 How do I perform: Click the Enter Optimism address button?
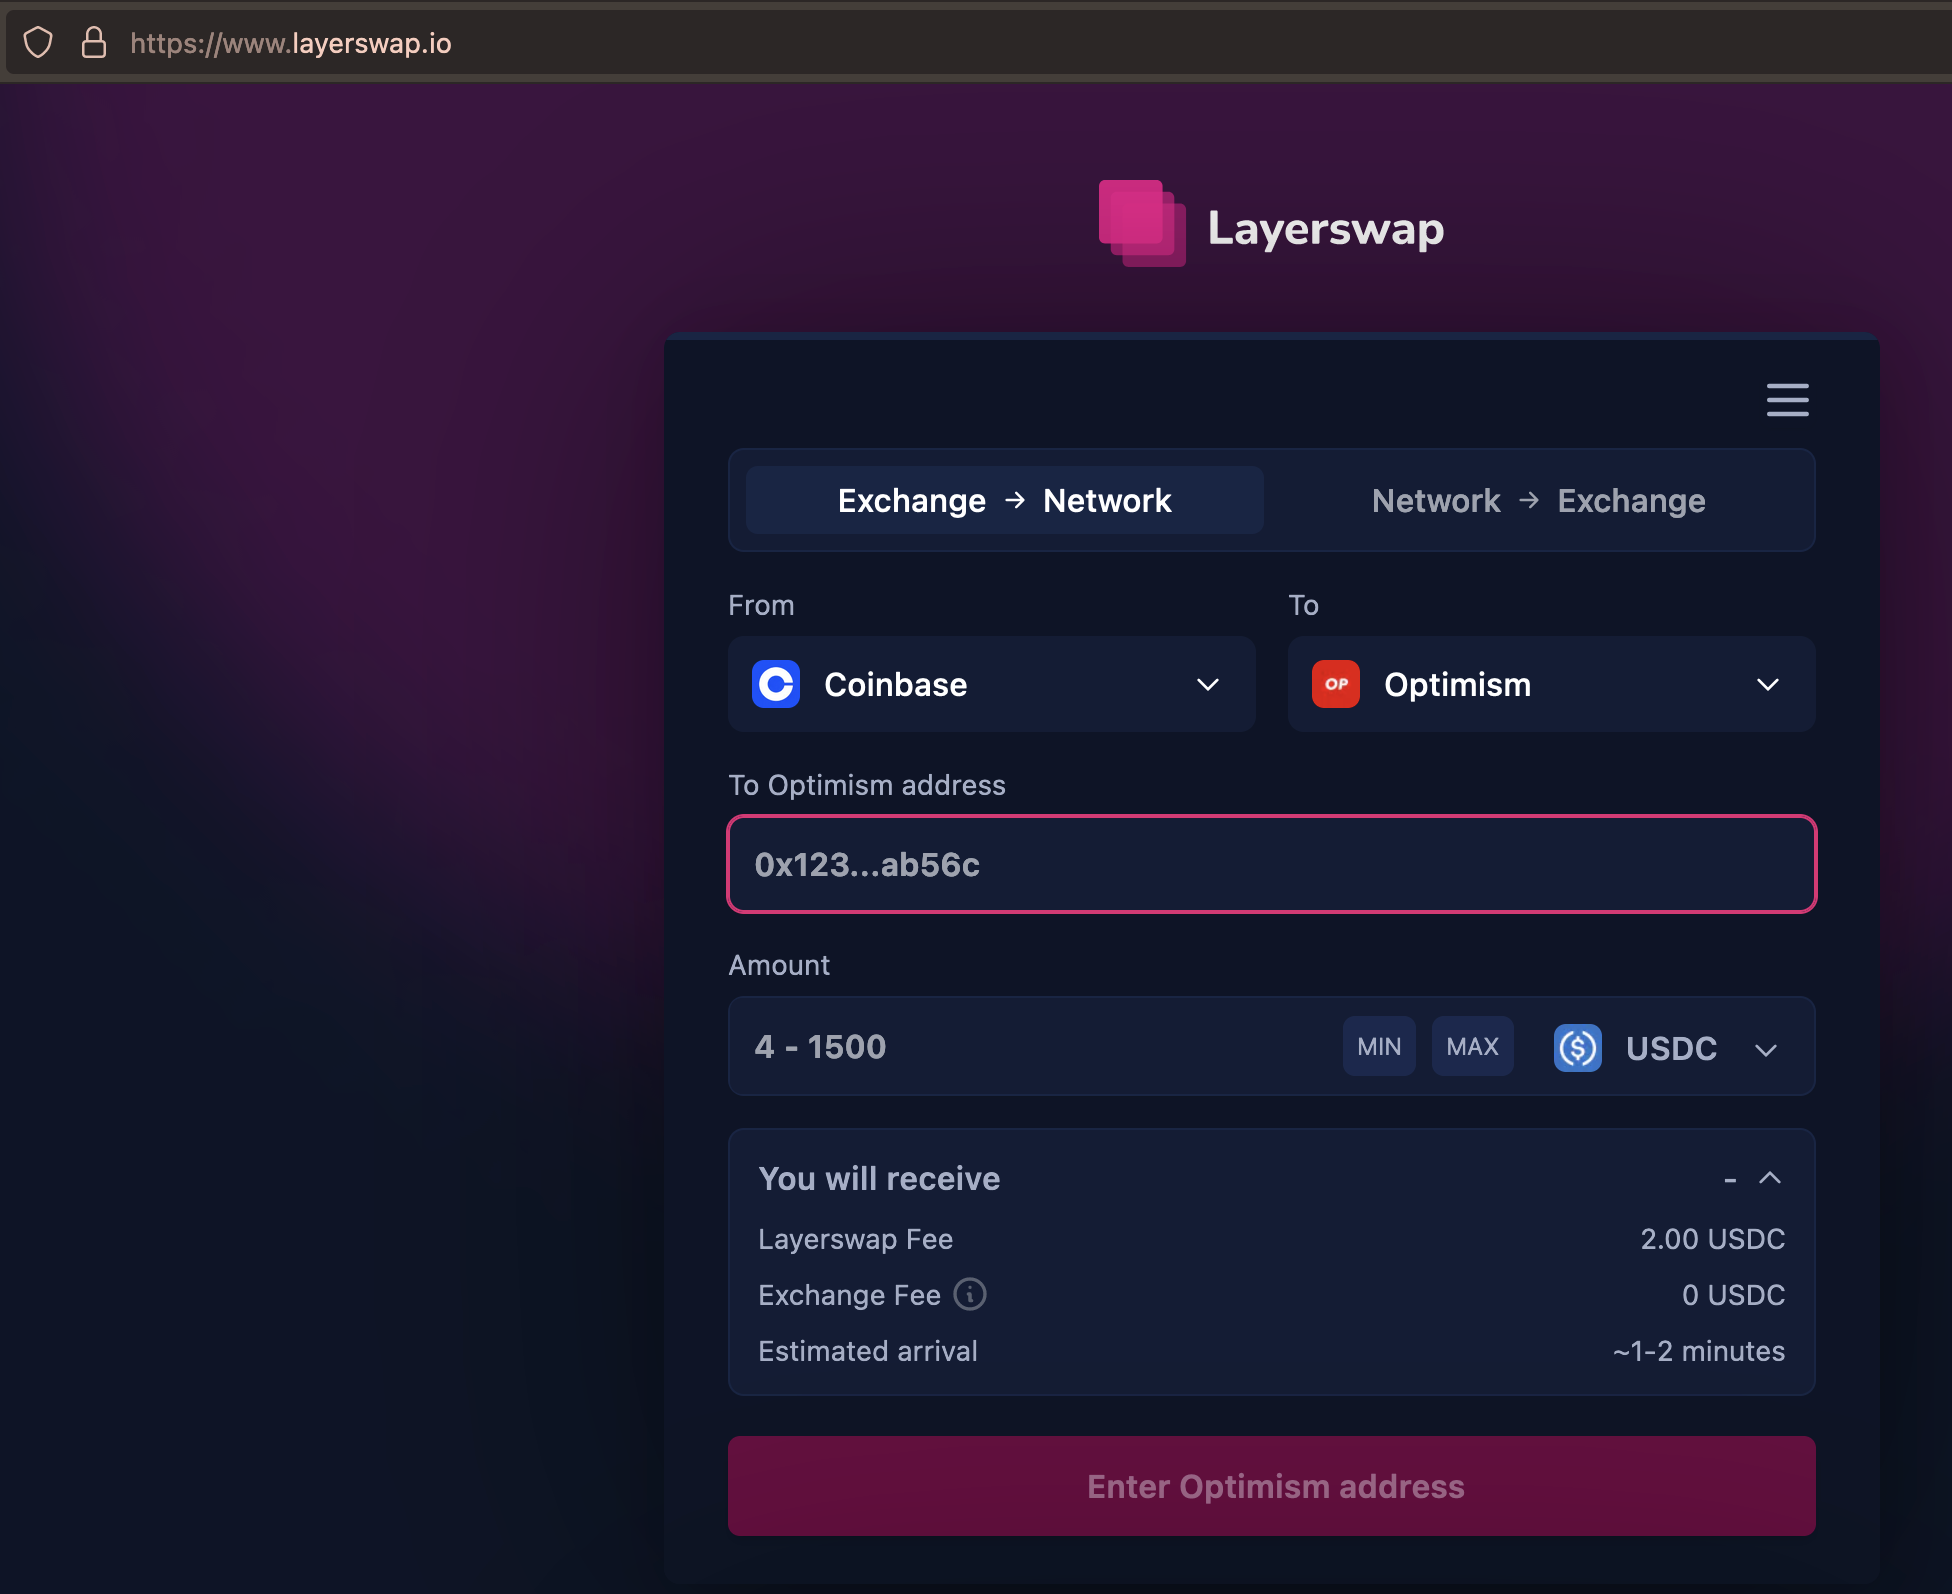click(x=1272, y=1486)
